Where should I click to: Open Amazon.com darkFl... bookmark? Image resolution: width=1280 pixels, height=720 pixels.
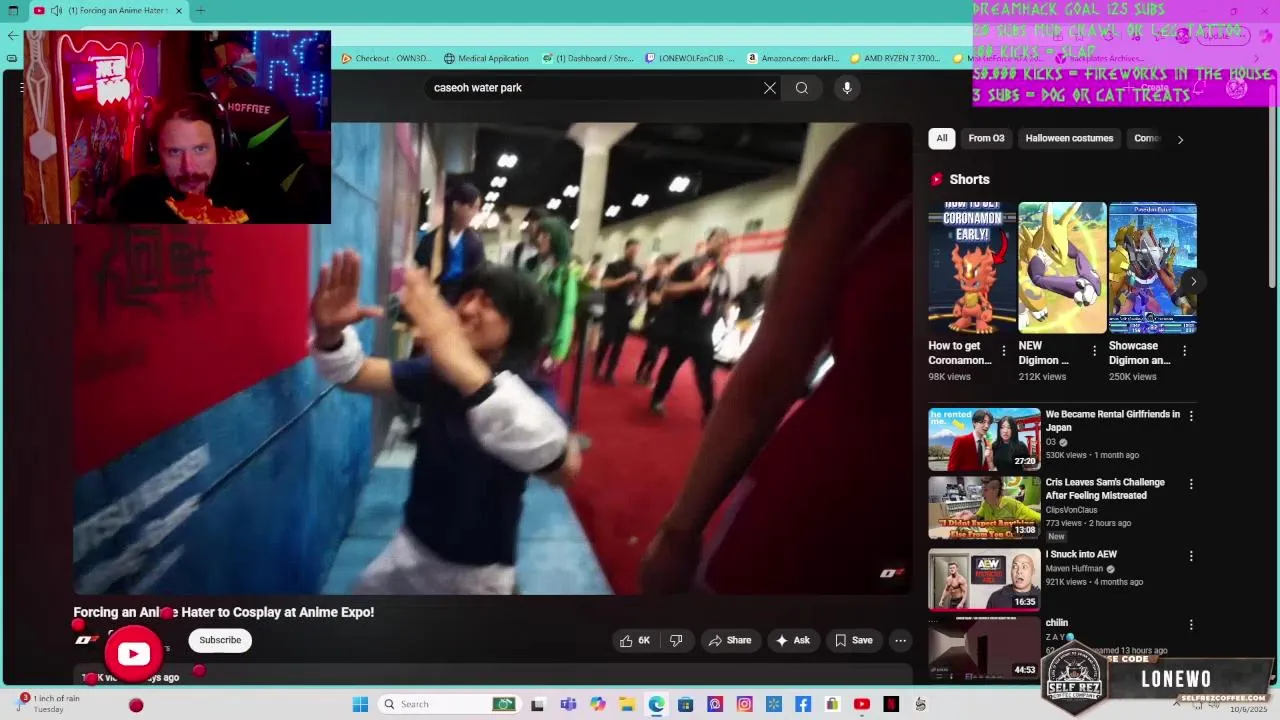click(x=793, y=58)
